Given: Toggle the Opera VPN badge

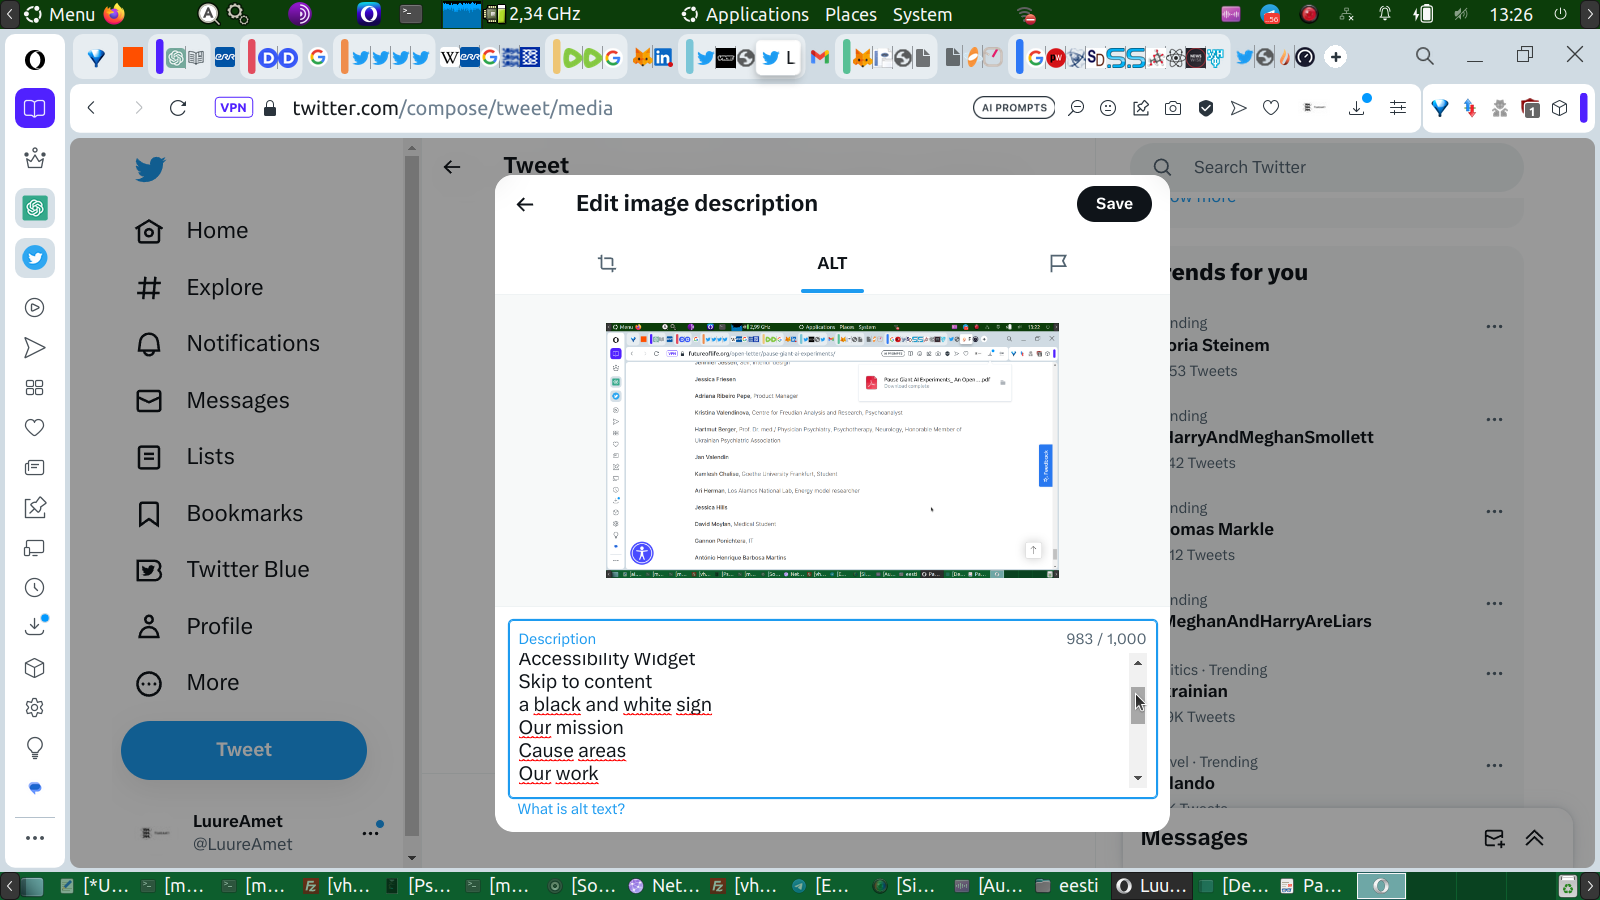Looking at the screenshot, I should (233, 108).
